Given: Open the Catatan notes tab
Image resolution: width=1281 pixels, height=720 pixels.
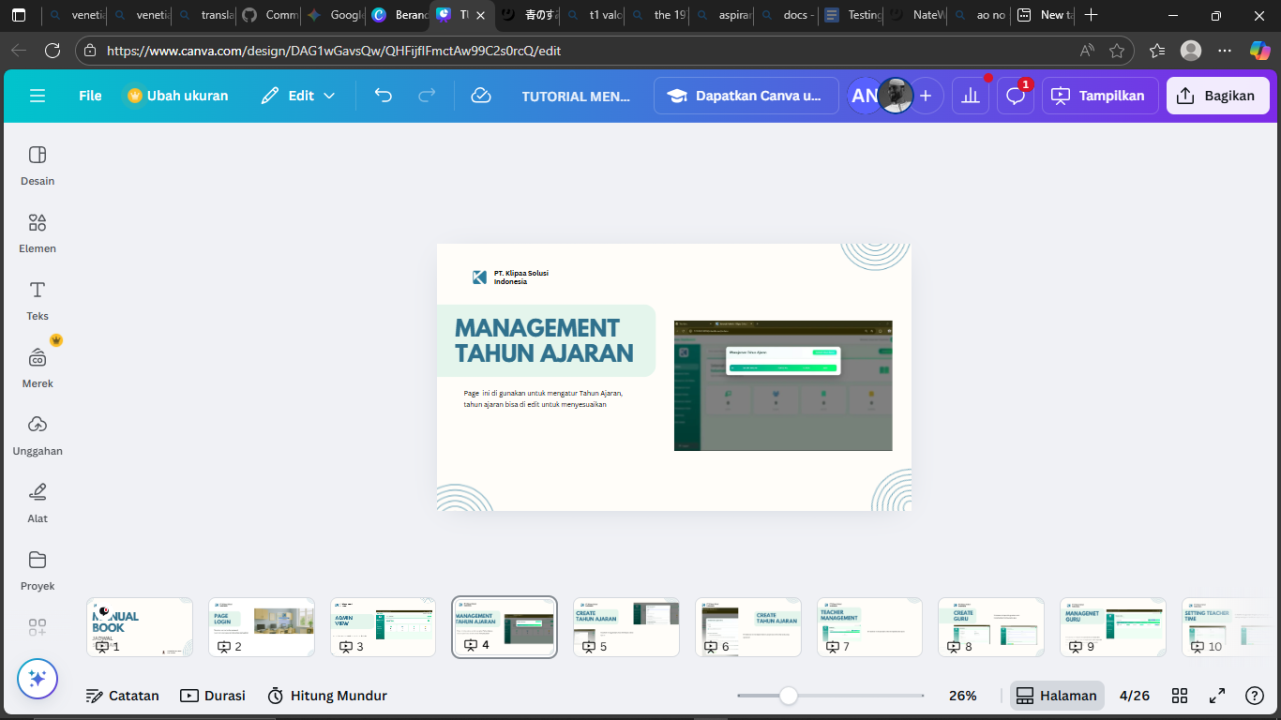Looking at the screenshot, I should click(122, 696).
